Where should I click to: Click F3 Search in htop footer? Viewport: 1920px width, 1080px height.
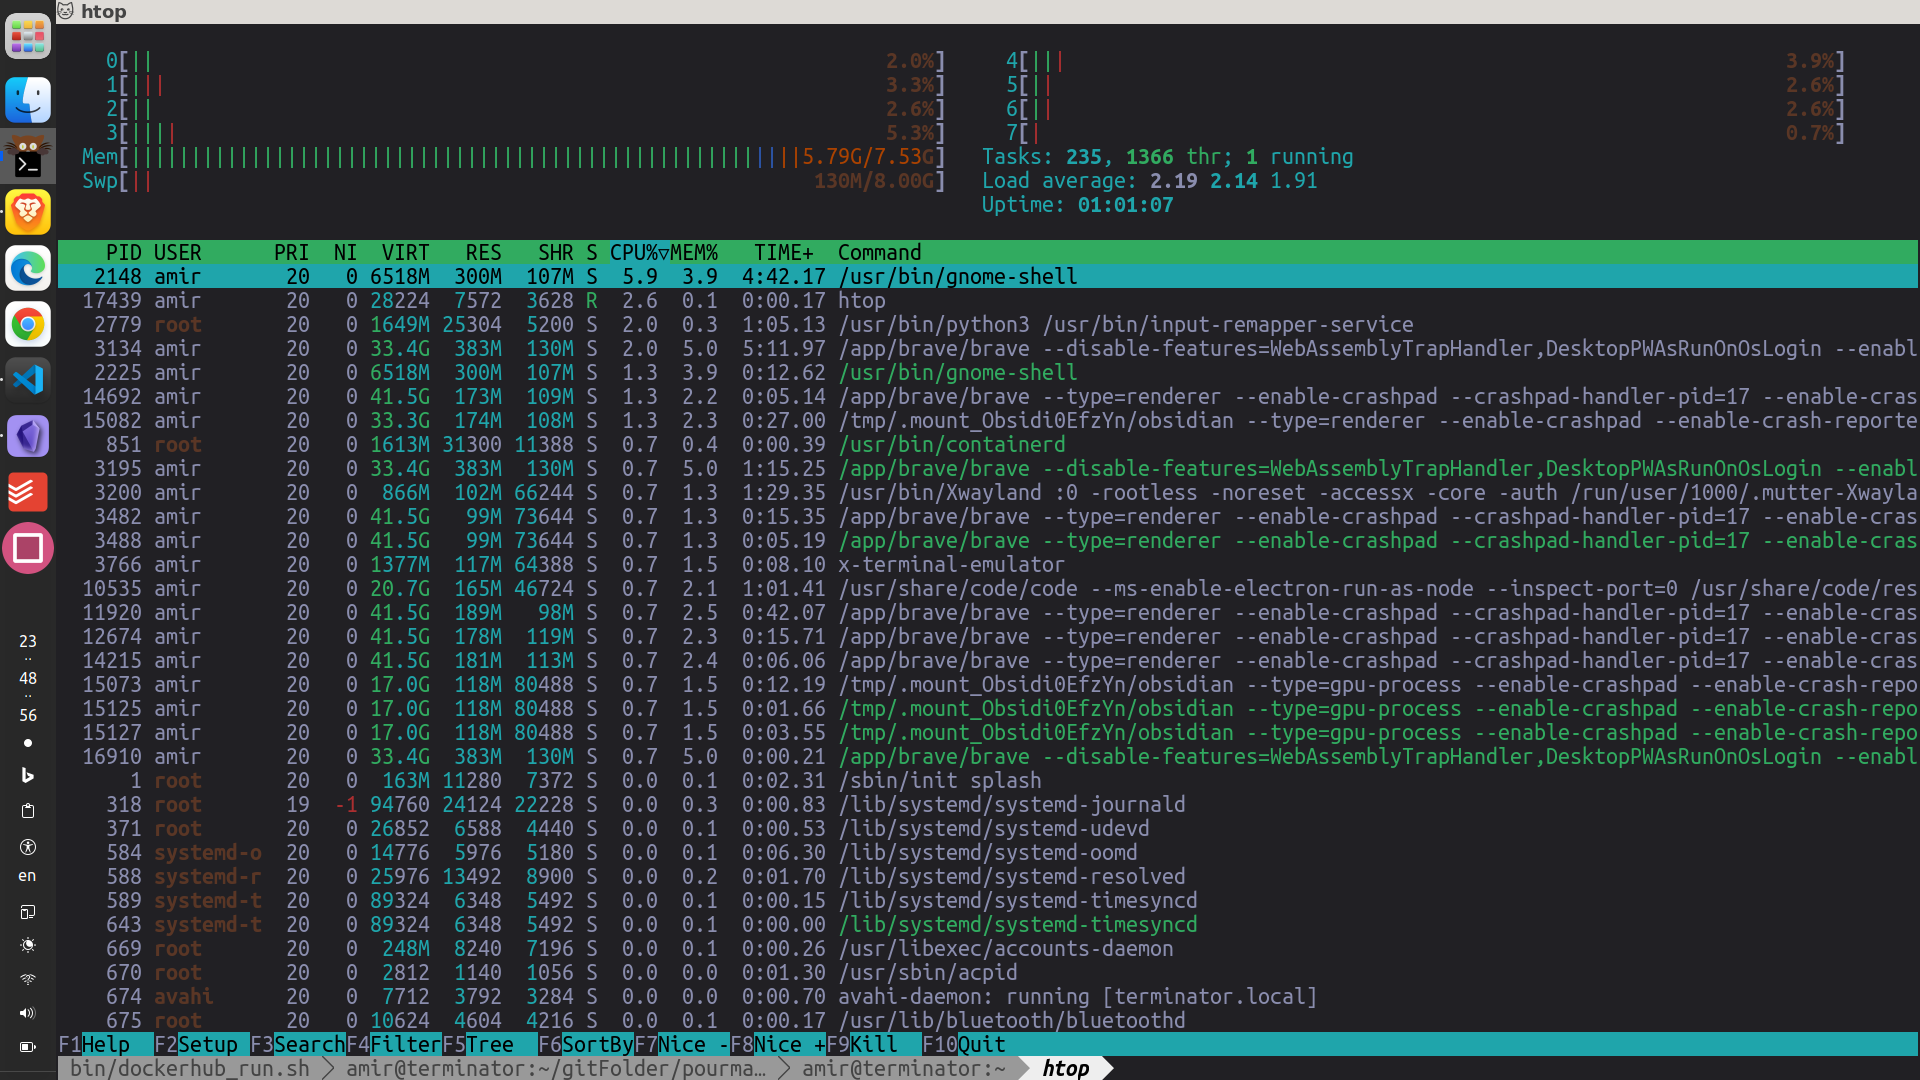click(x=298, y=1044)
